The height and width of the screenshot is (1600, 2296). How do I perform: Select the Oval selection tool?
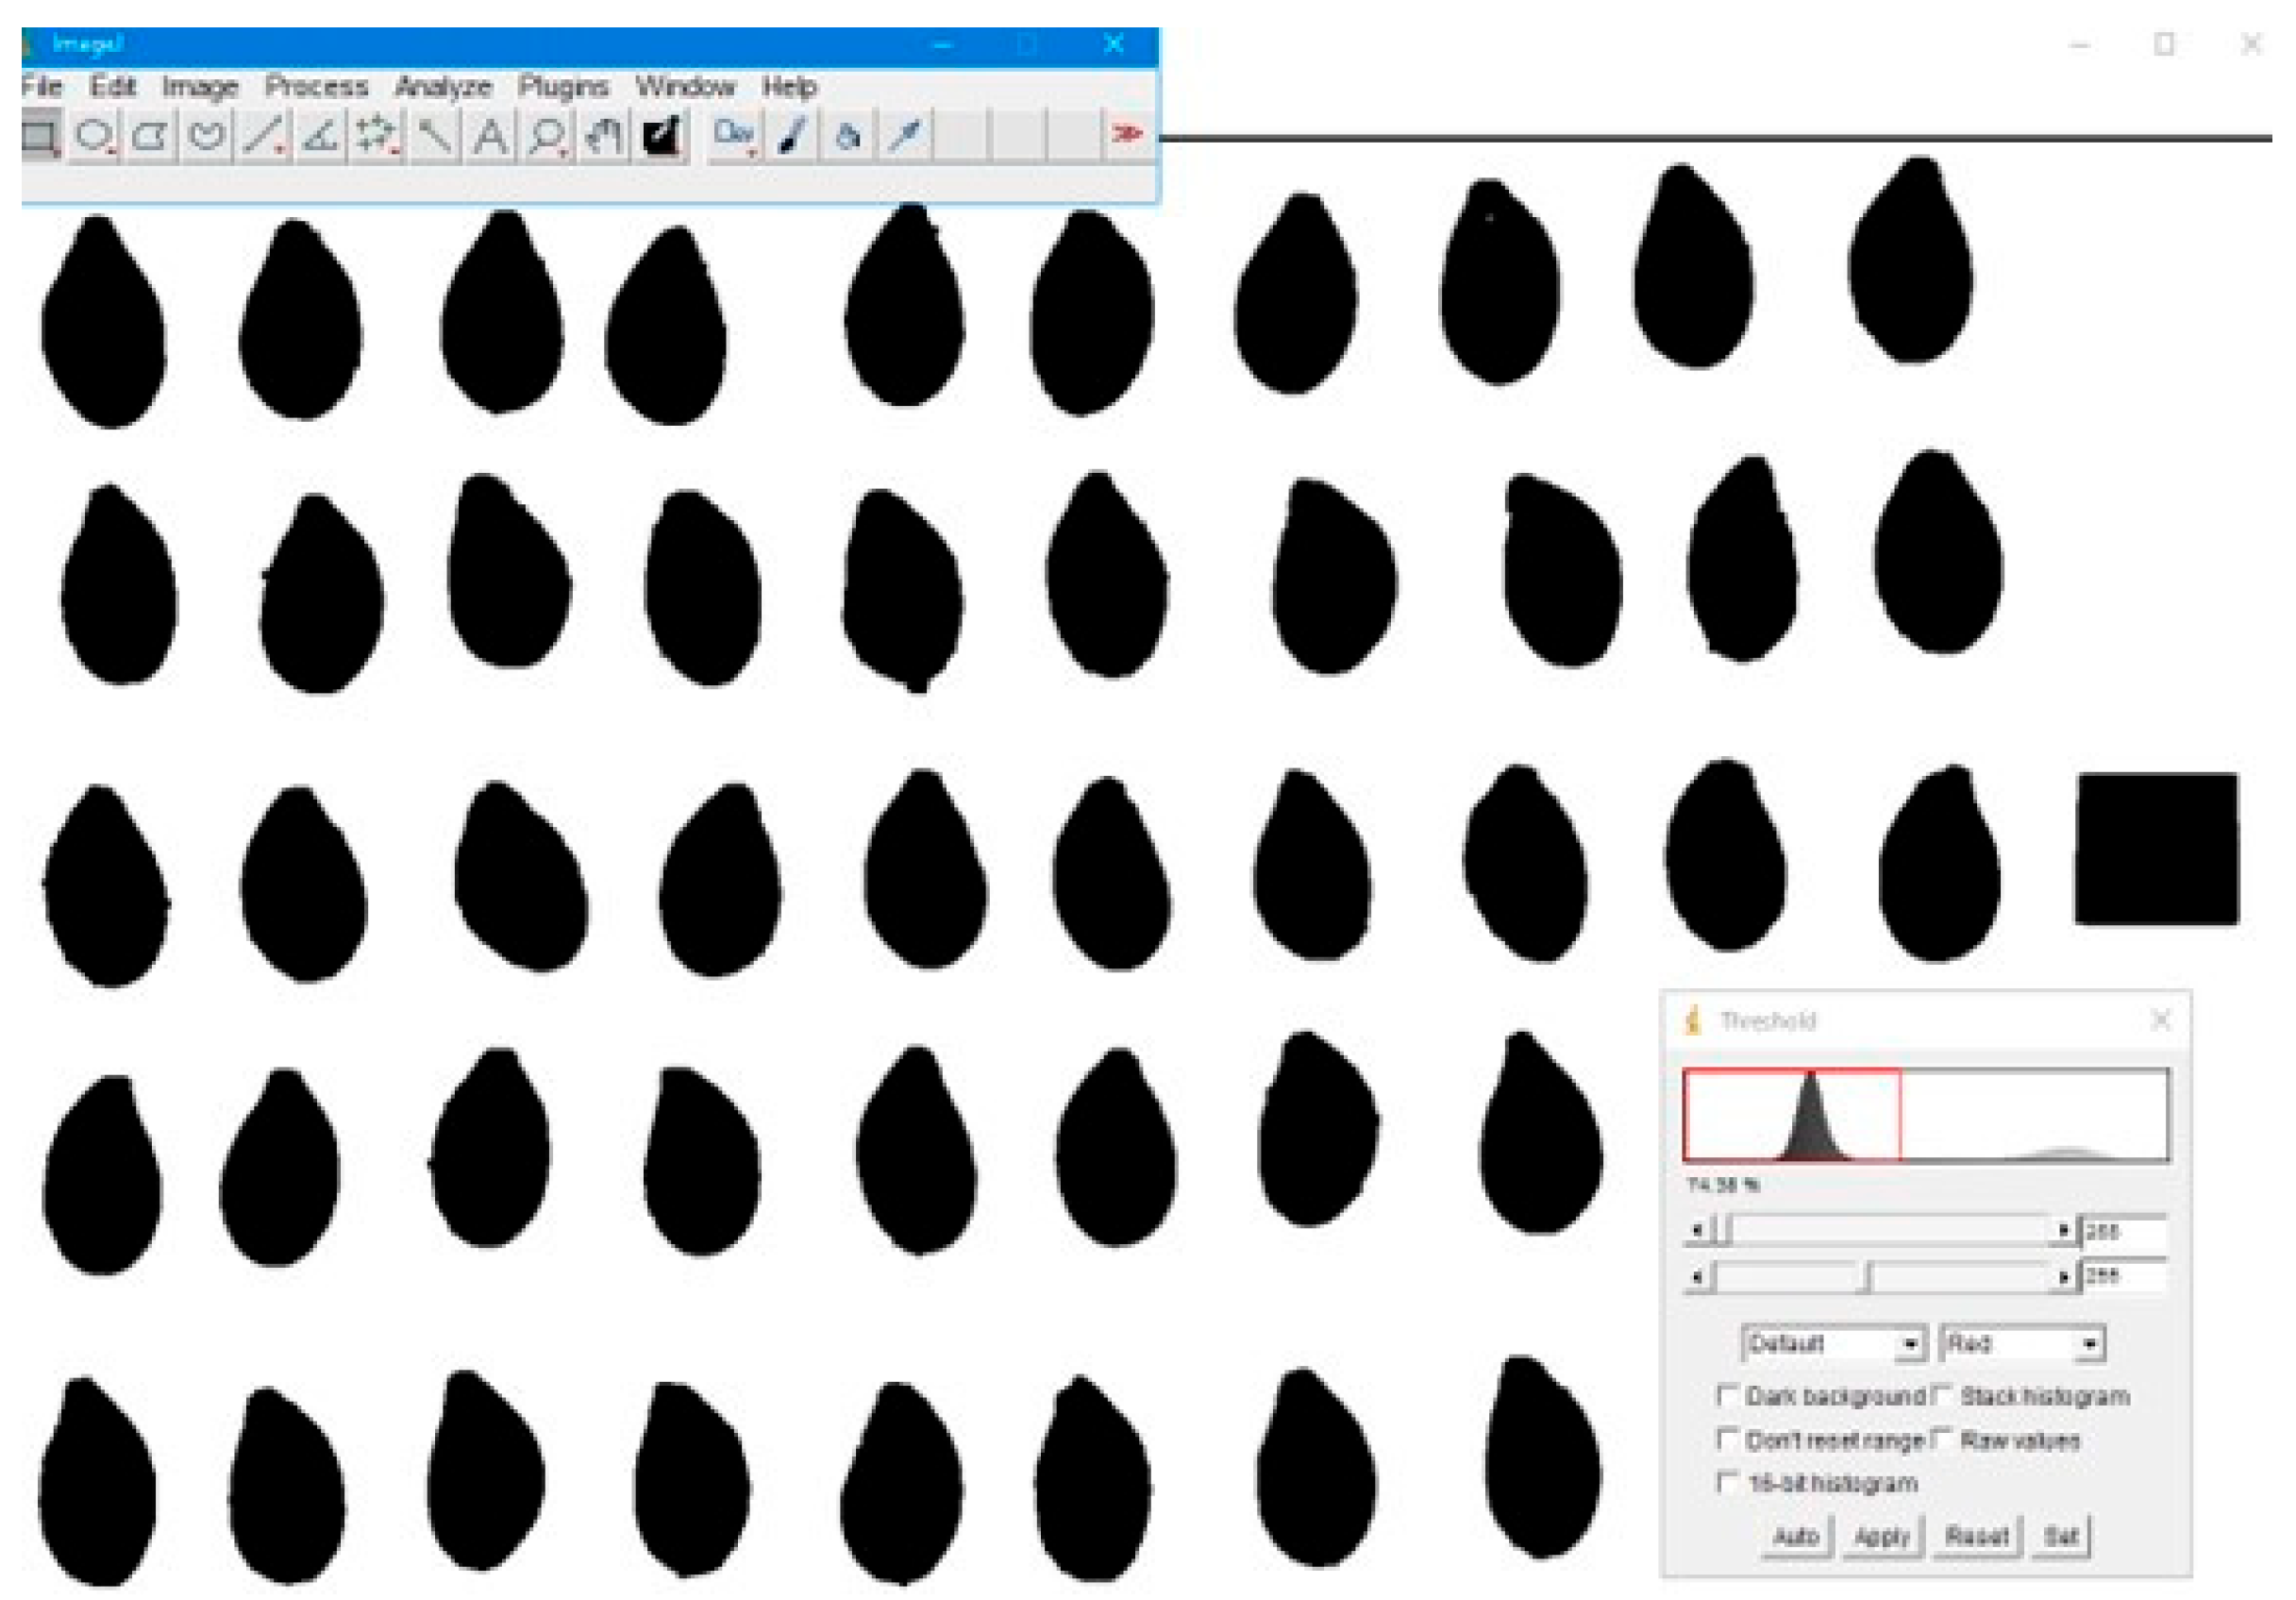(x=93, y=135)
